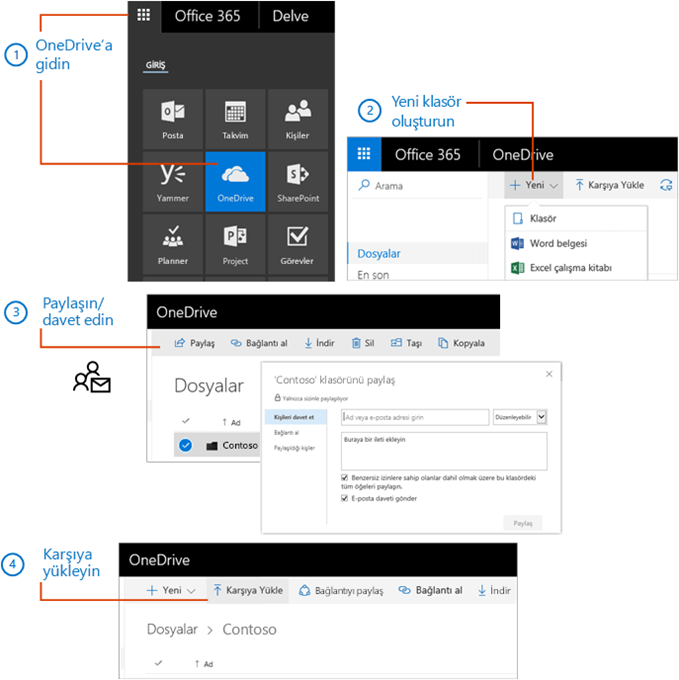
Task: Open the Posta (Outlook mail) tile
Action: point(173,119)
